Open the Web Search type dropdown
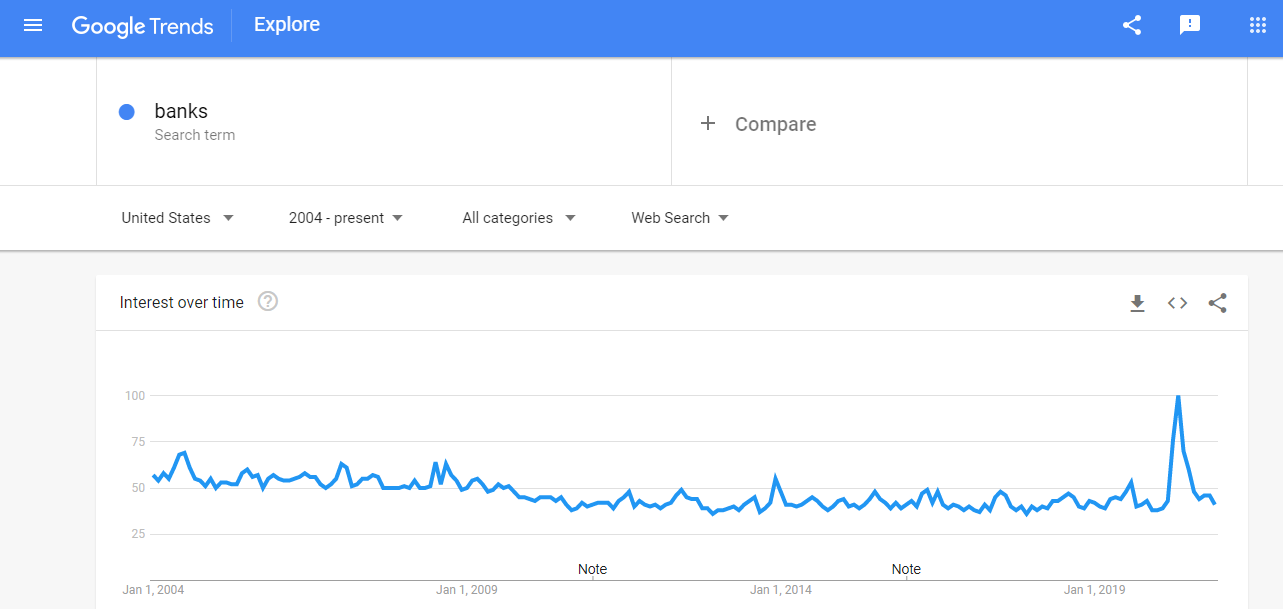Viewport: 1283px width, 609px height. coord(680,218)
